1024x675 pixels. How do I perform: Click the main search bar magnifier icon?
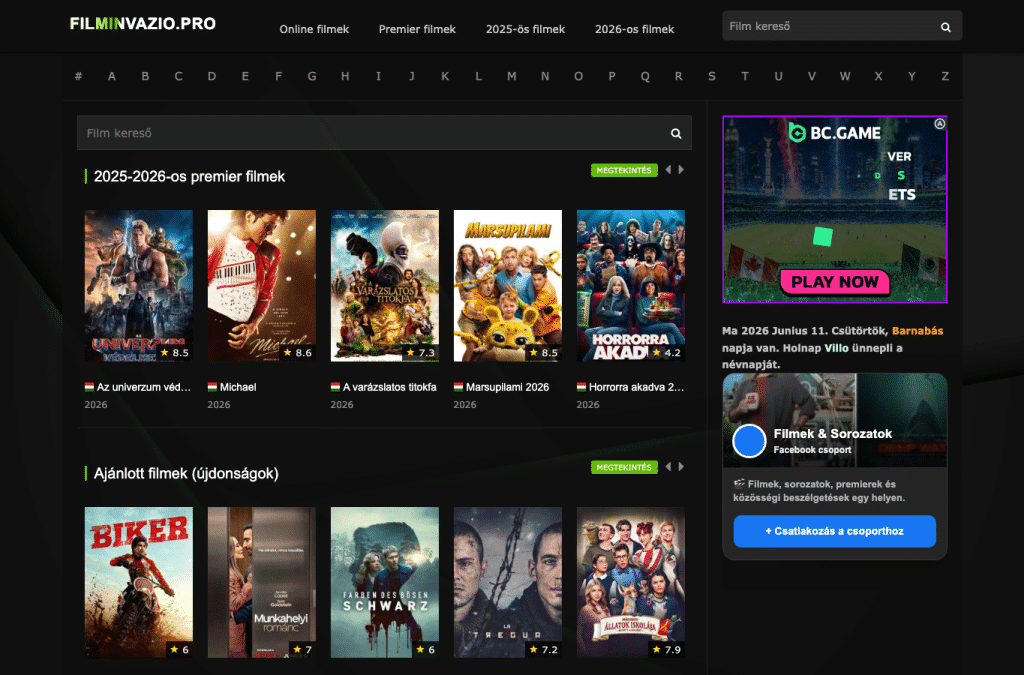point(676,133)
